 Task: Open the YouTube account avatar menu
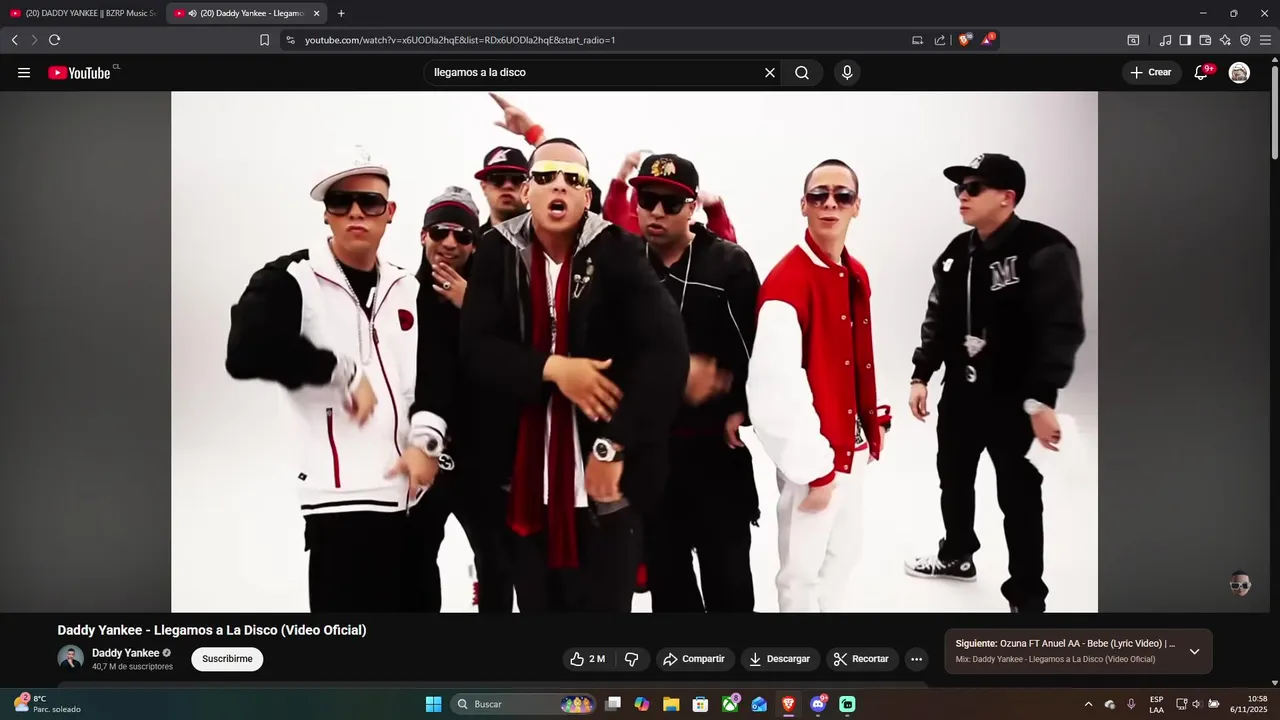(x=1239, y=72)
